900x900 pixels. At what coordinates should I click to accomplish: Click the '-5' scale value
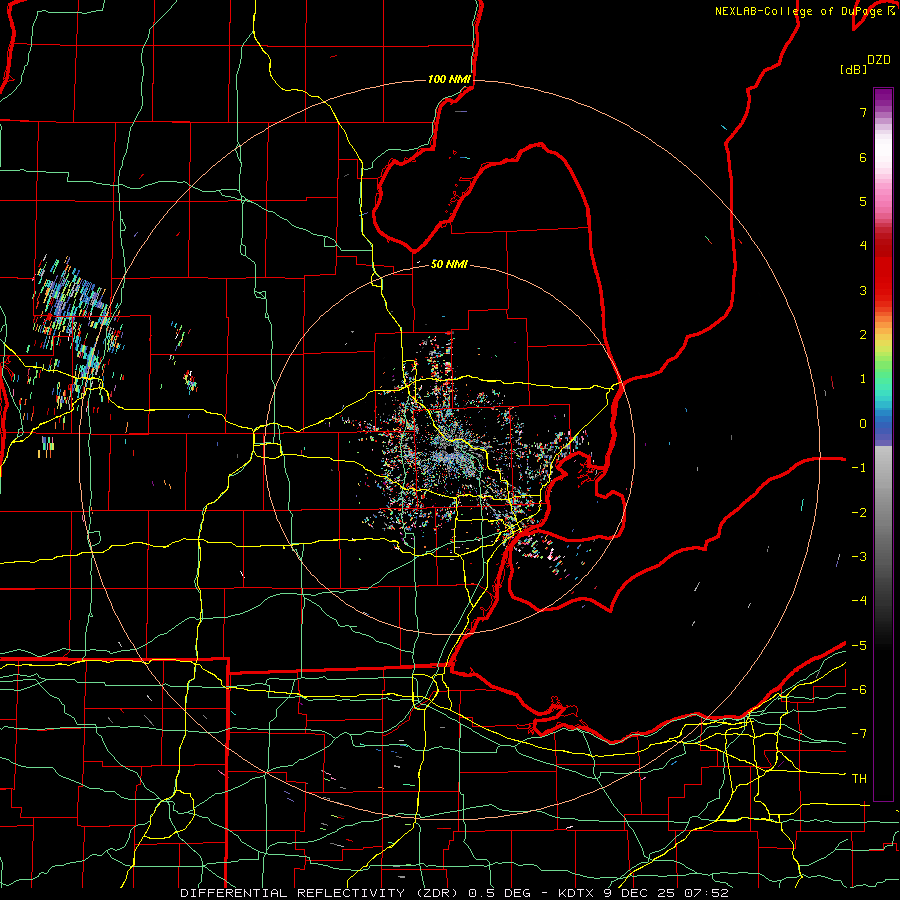(859, 646)
